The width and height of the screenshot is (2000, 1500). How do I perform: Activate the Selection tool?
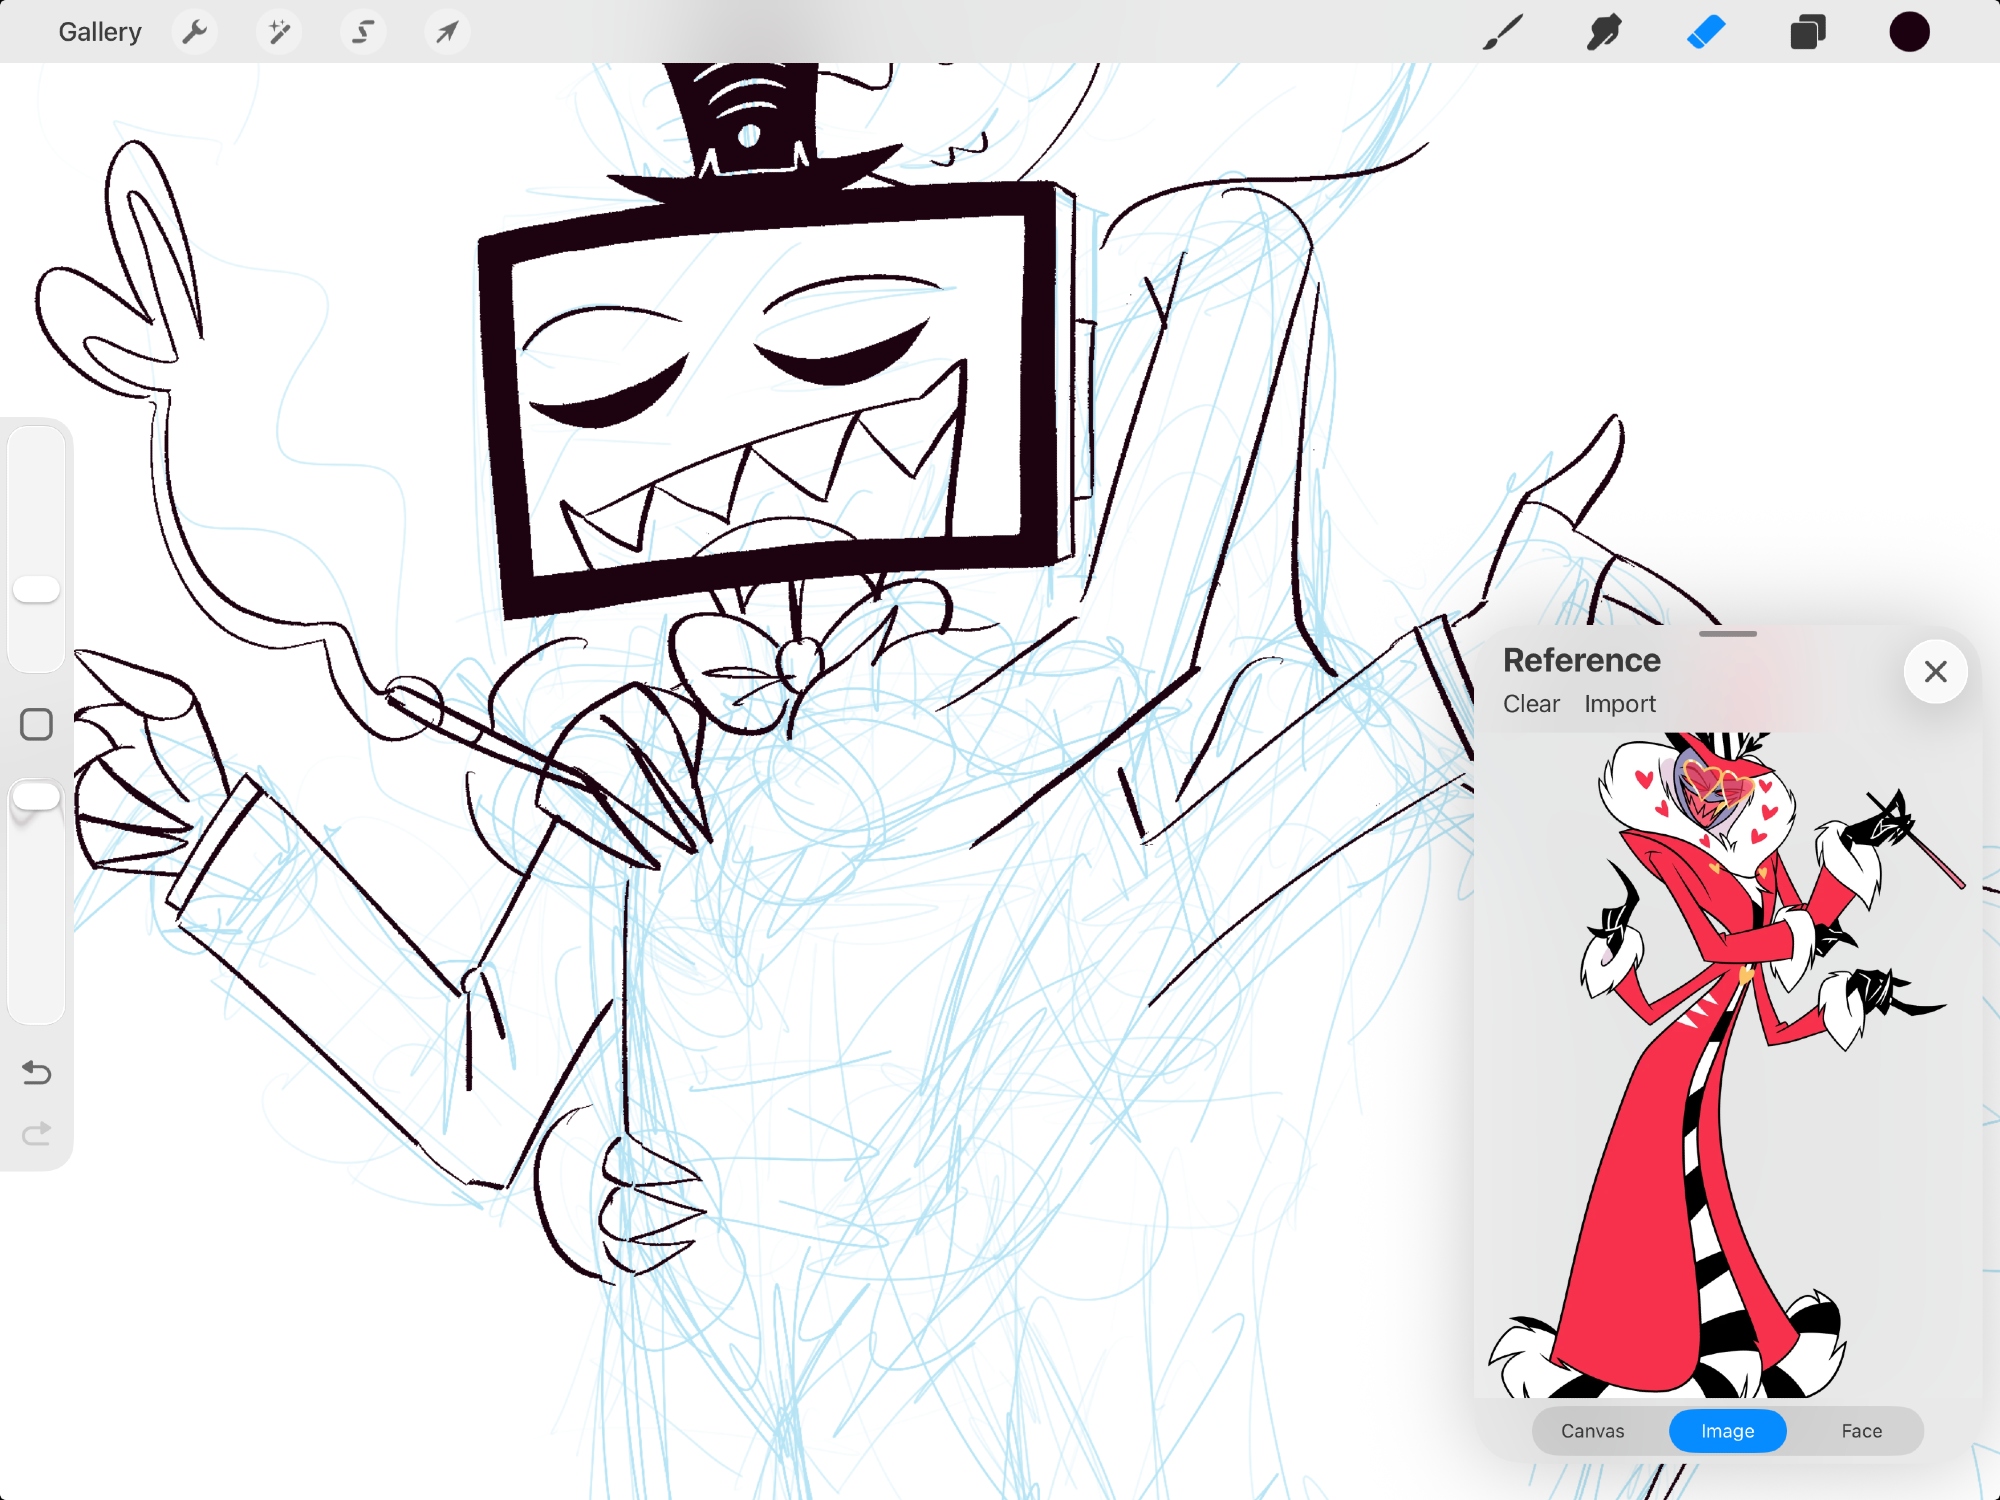(x=363, y=32)
